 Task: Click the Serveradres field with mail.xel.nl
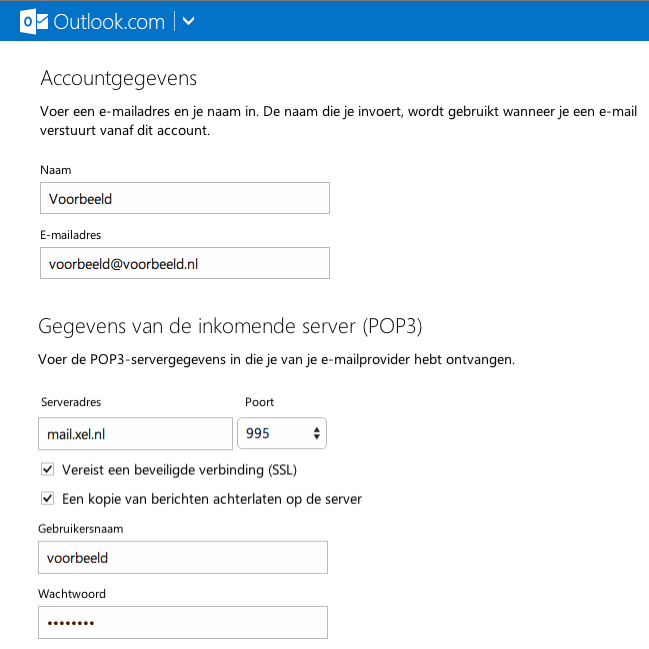135,434
